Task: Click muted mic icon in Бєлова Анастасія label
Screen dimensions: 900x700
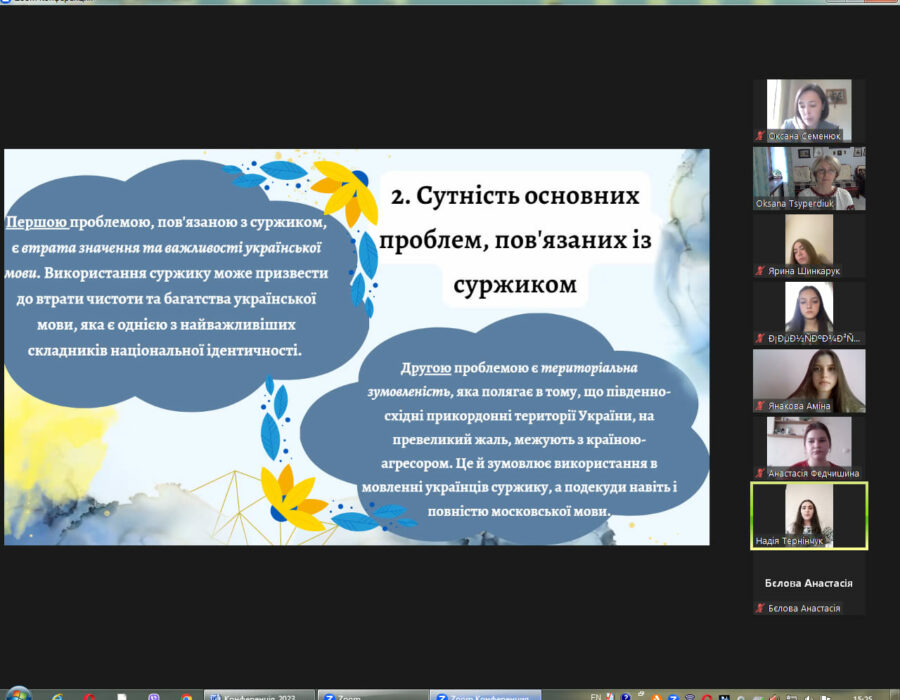Action: click(x=761, y=608)
